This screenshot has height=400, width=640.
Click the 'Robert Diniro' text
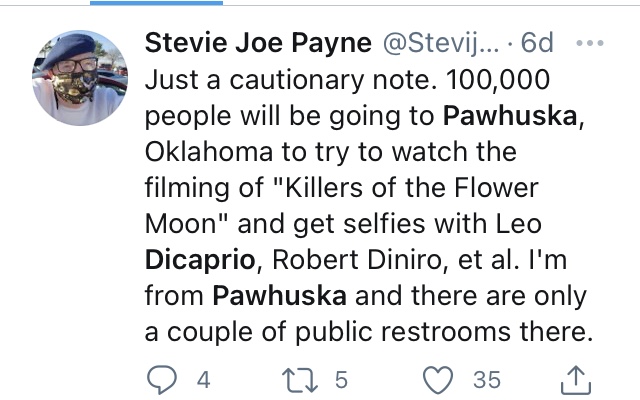coord(357,260)
